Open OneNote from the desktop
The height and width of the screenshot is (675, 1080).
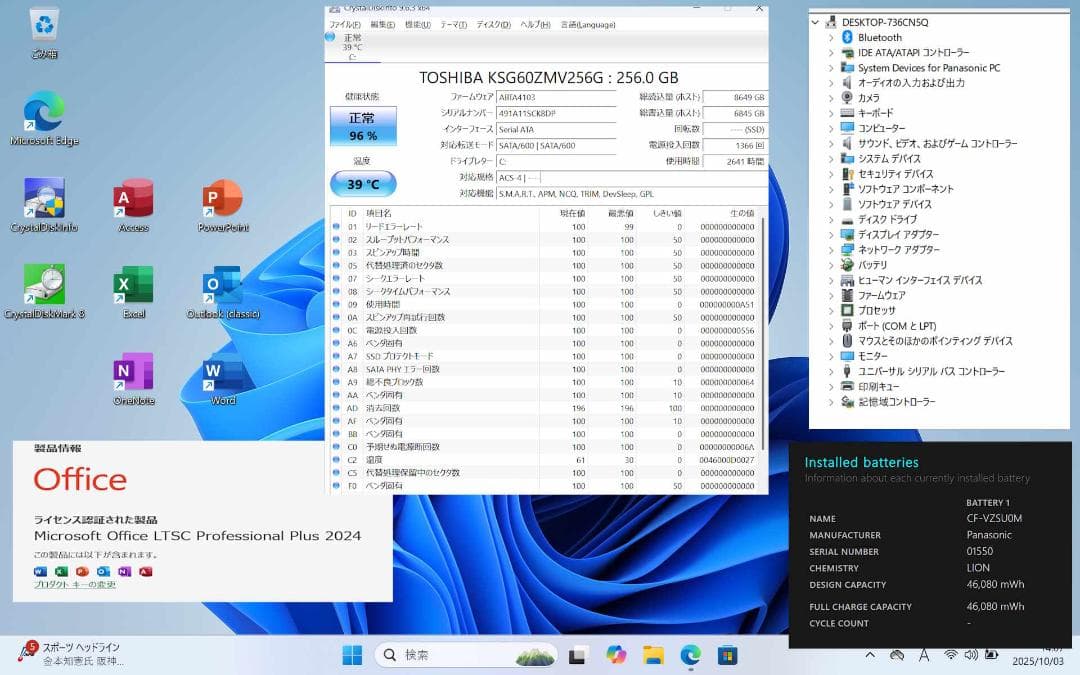coord(132,370)
